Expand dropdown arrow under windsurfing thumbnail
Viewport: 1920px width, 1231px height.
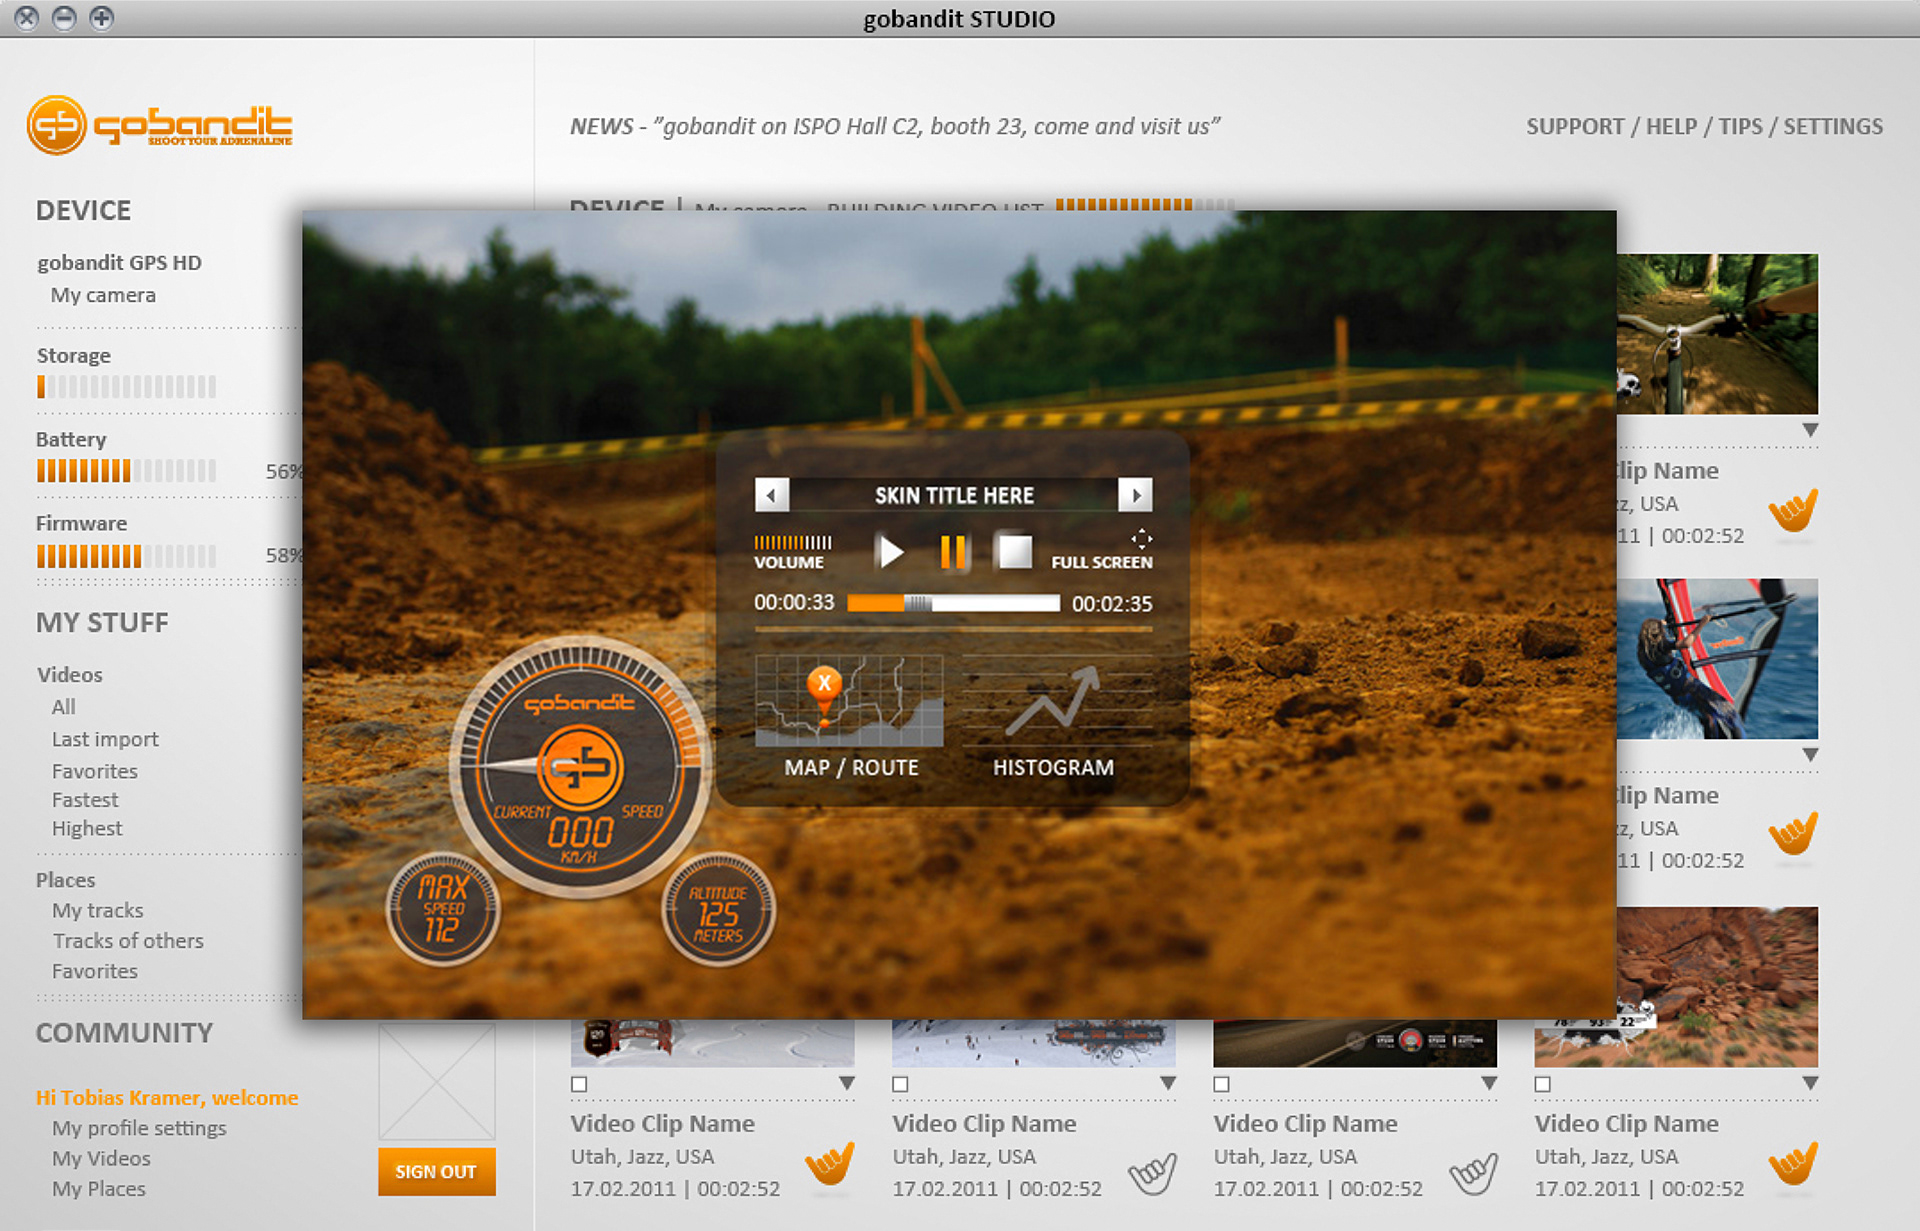pyautogui.click(x=1810, y=755)
